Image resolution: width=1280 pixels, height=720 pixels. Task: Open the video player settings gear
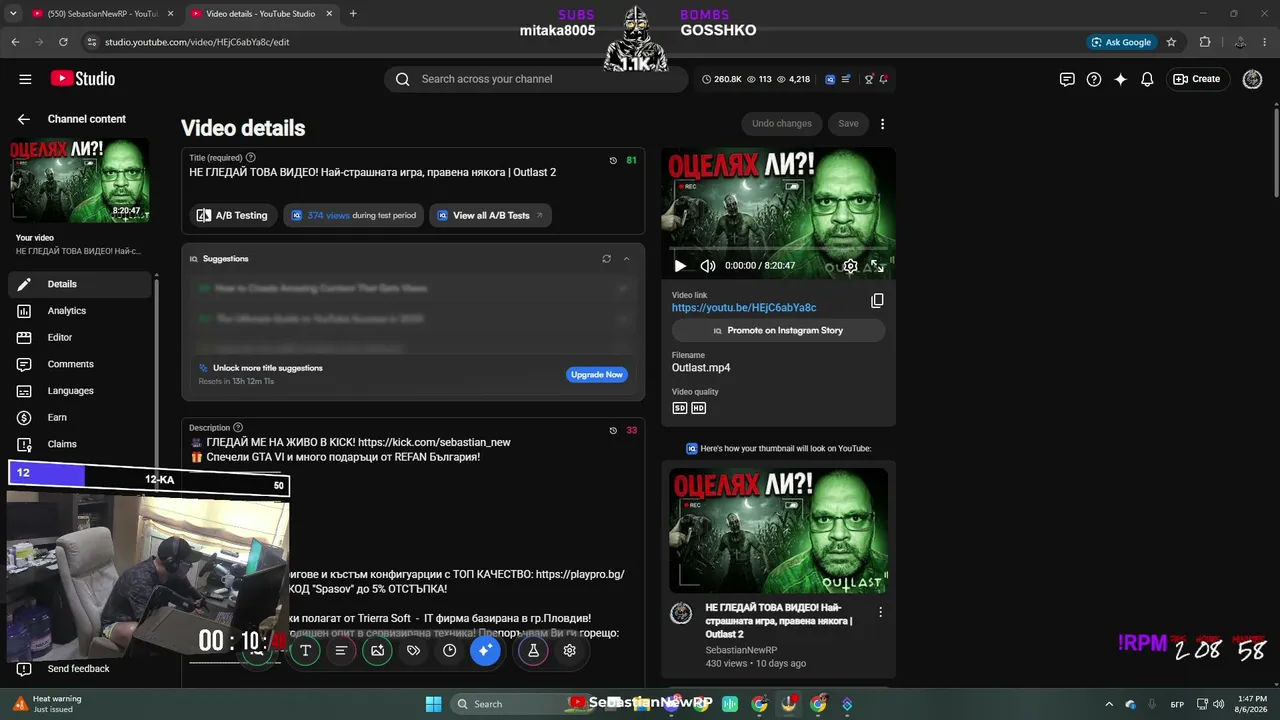coord(850,266)
